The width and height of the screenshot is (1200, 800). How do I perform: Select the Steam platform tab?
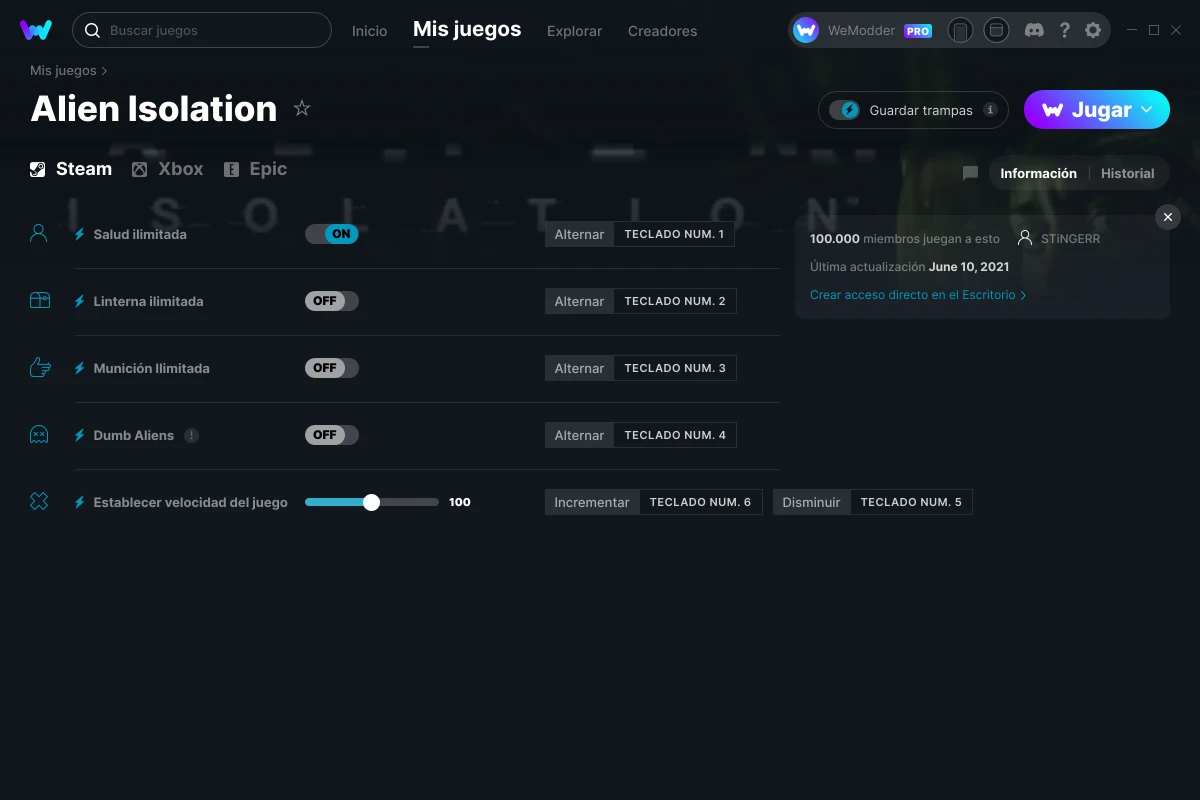tap(71, 169)
